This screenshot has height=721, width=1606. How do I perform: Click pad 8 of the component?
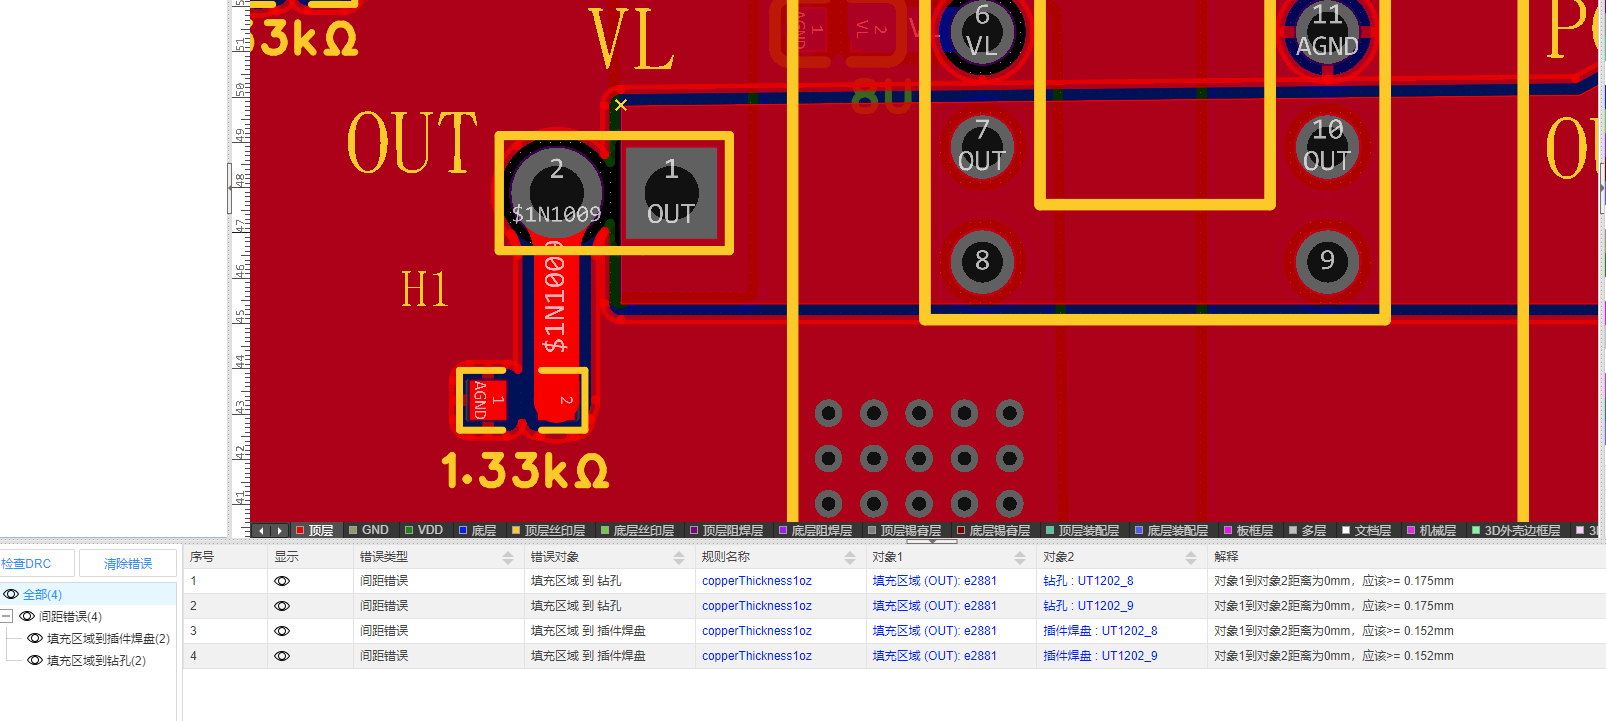982,262
